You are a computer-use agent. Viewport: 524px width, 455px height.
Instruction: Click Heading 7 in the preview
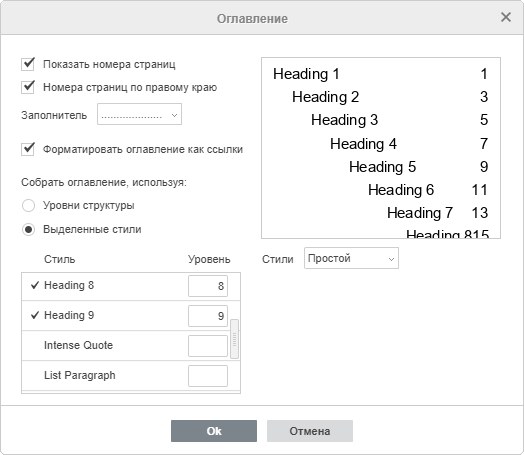click(x=420, y=213)
